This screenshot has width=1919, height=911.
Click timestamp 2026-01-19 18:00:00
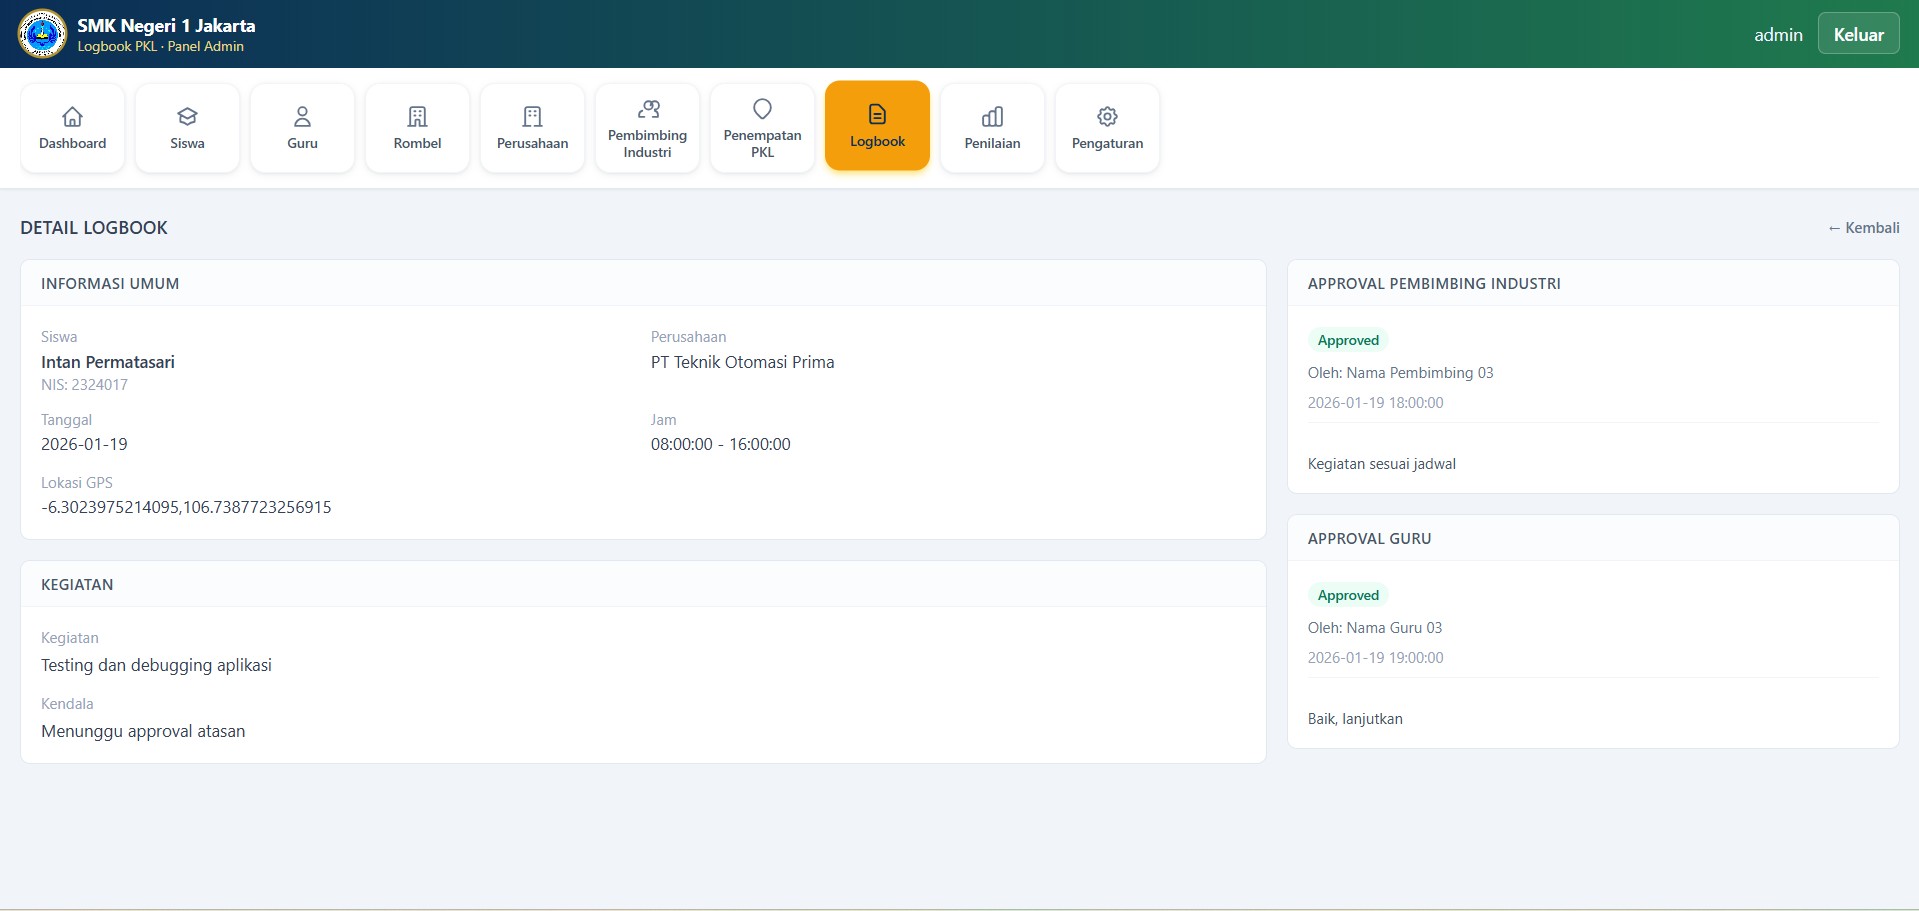(x=1375, y=403)
